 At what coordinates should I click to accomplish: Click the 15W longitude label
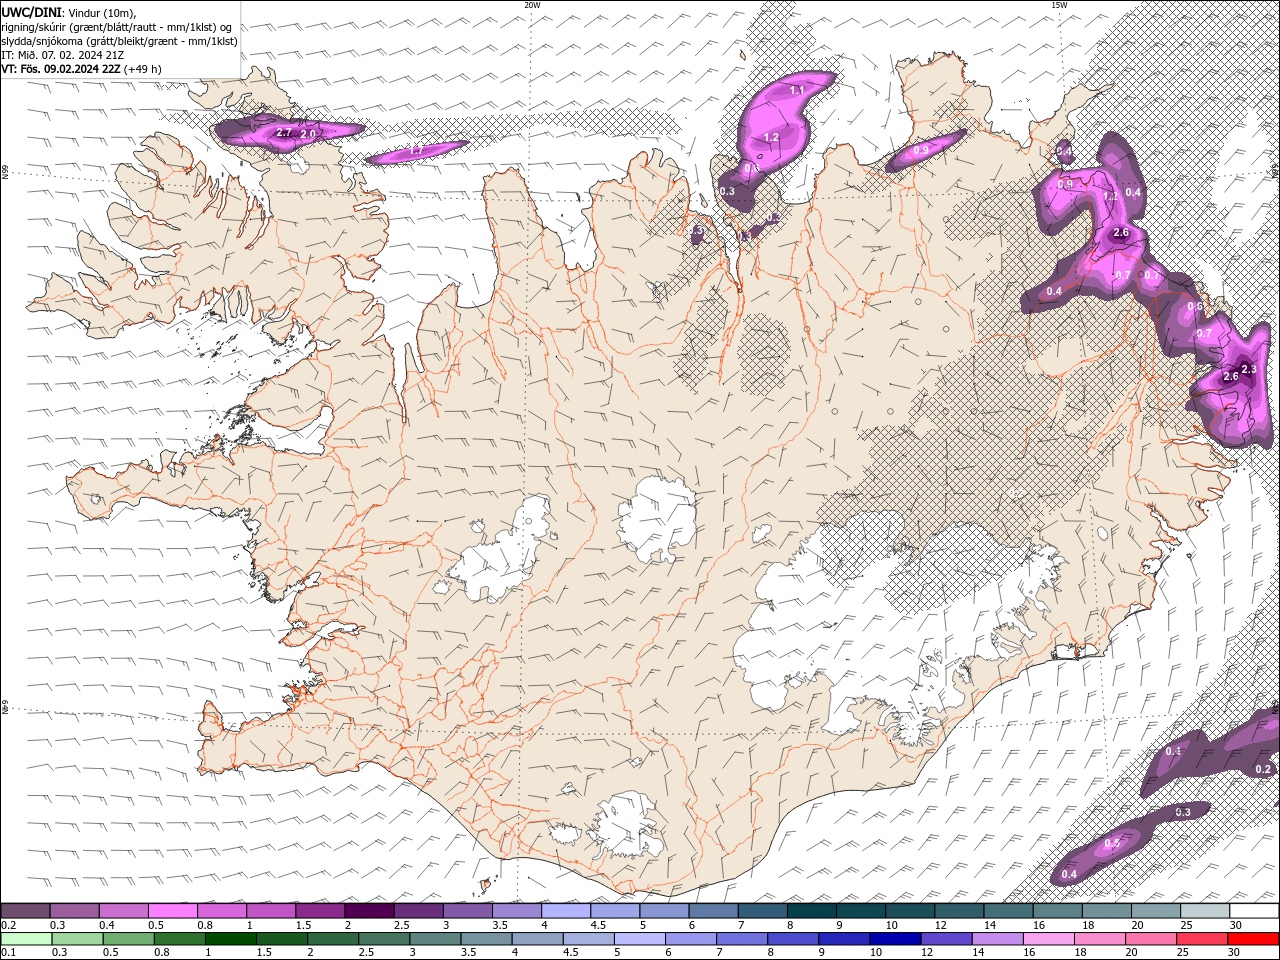point(1059,5)
